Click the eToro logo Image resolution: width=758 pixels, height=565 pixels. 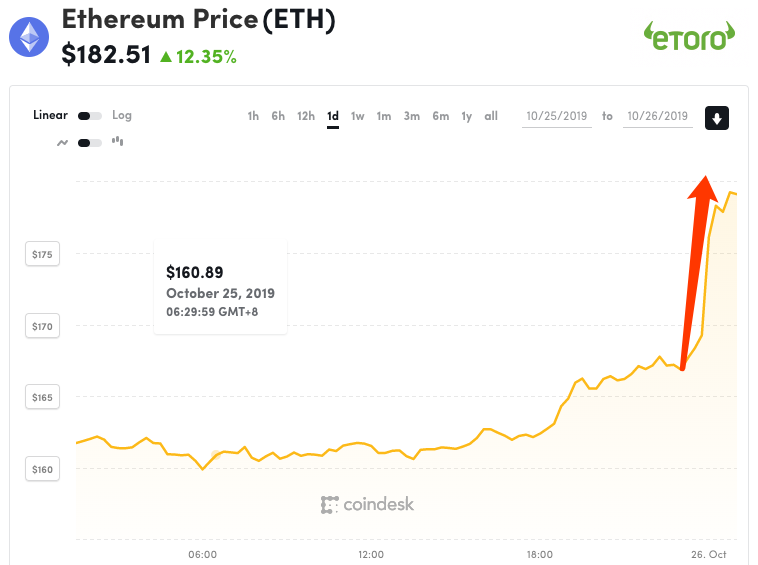[689, 36]
